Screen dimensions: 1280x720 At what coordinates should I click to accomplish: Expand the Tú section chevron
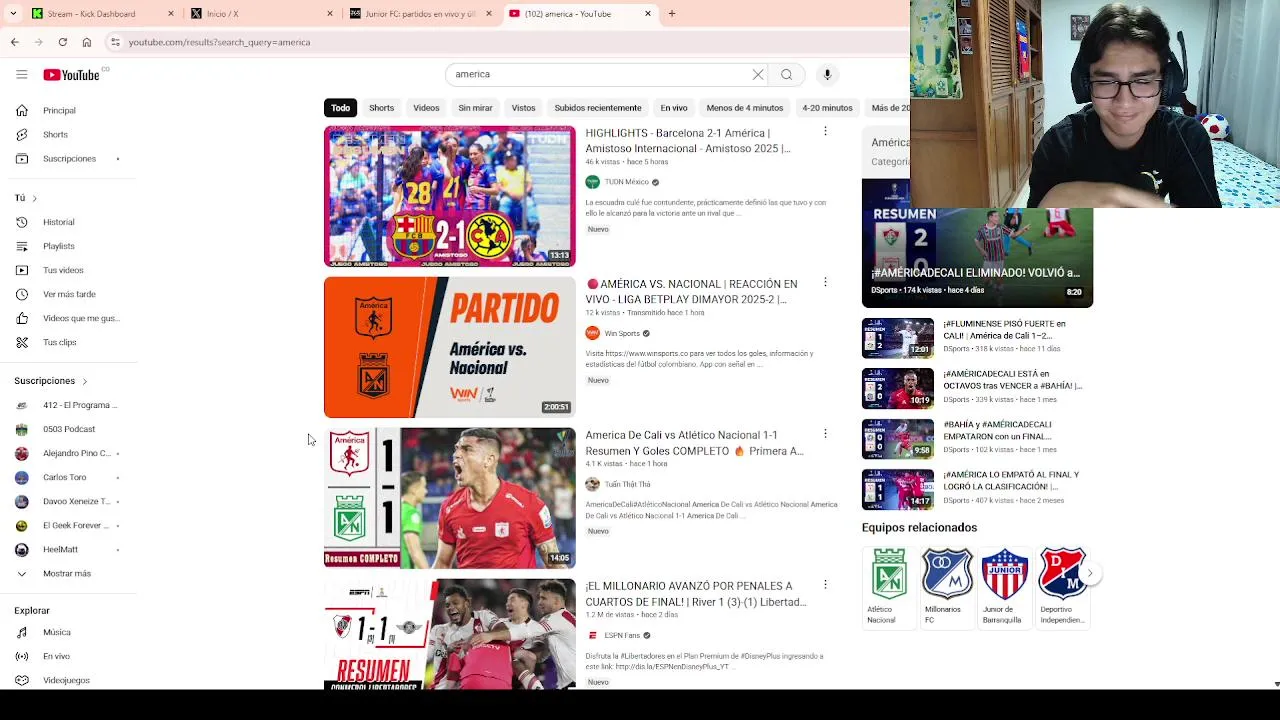(x=34, y=198)
